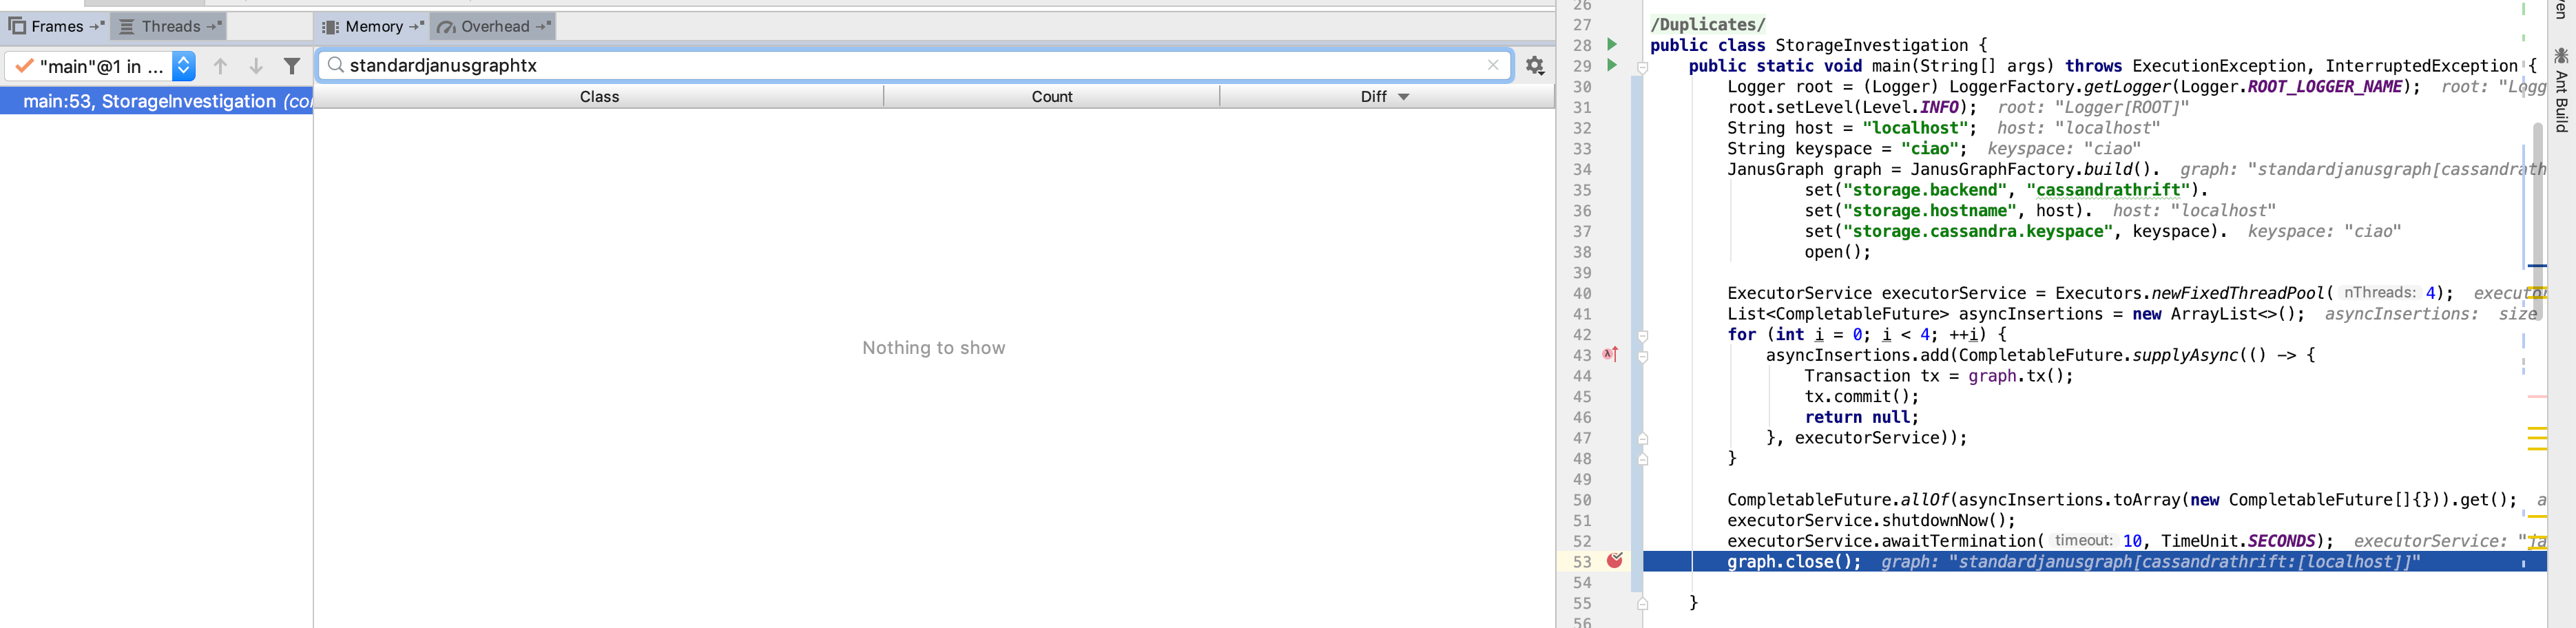Go to next frame with down arrow

[x=256, y=66]
